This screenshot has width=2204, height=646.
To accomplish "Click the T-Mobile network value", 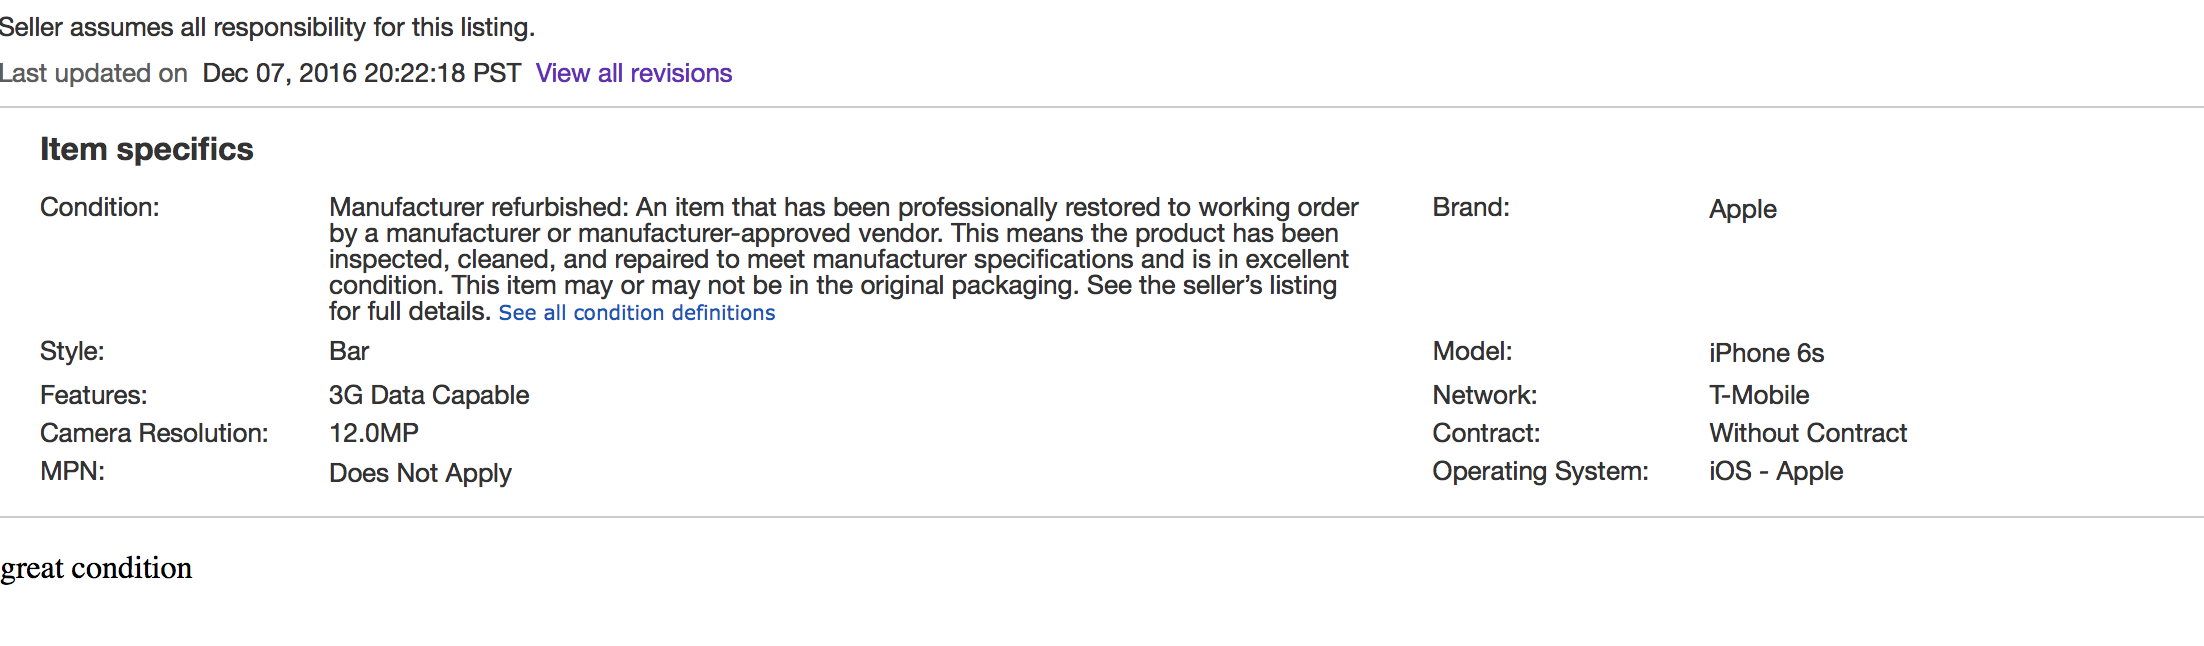I will (1759, 395).
